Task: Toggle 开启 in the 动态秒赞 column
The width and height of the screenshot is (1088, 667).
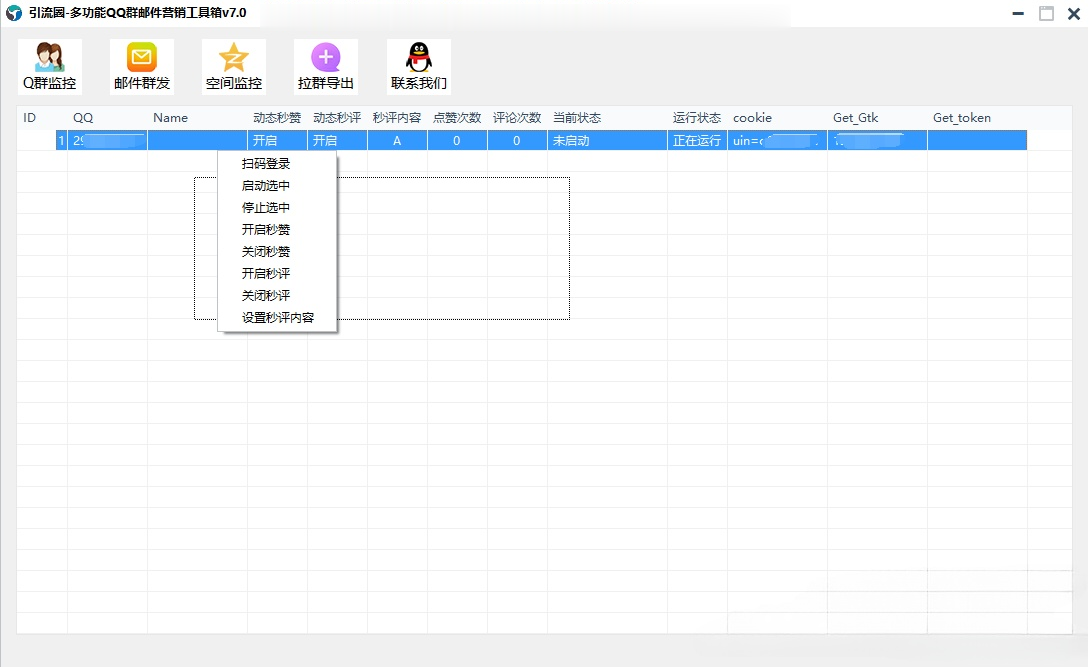Action: (x=275, y=140)
